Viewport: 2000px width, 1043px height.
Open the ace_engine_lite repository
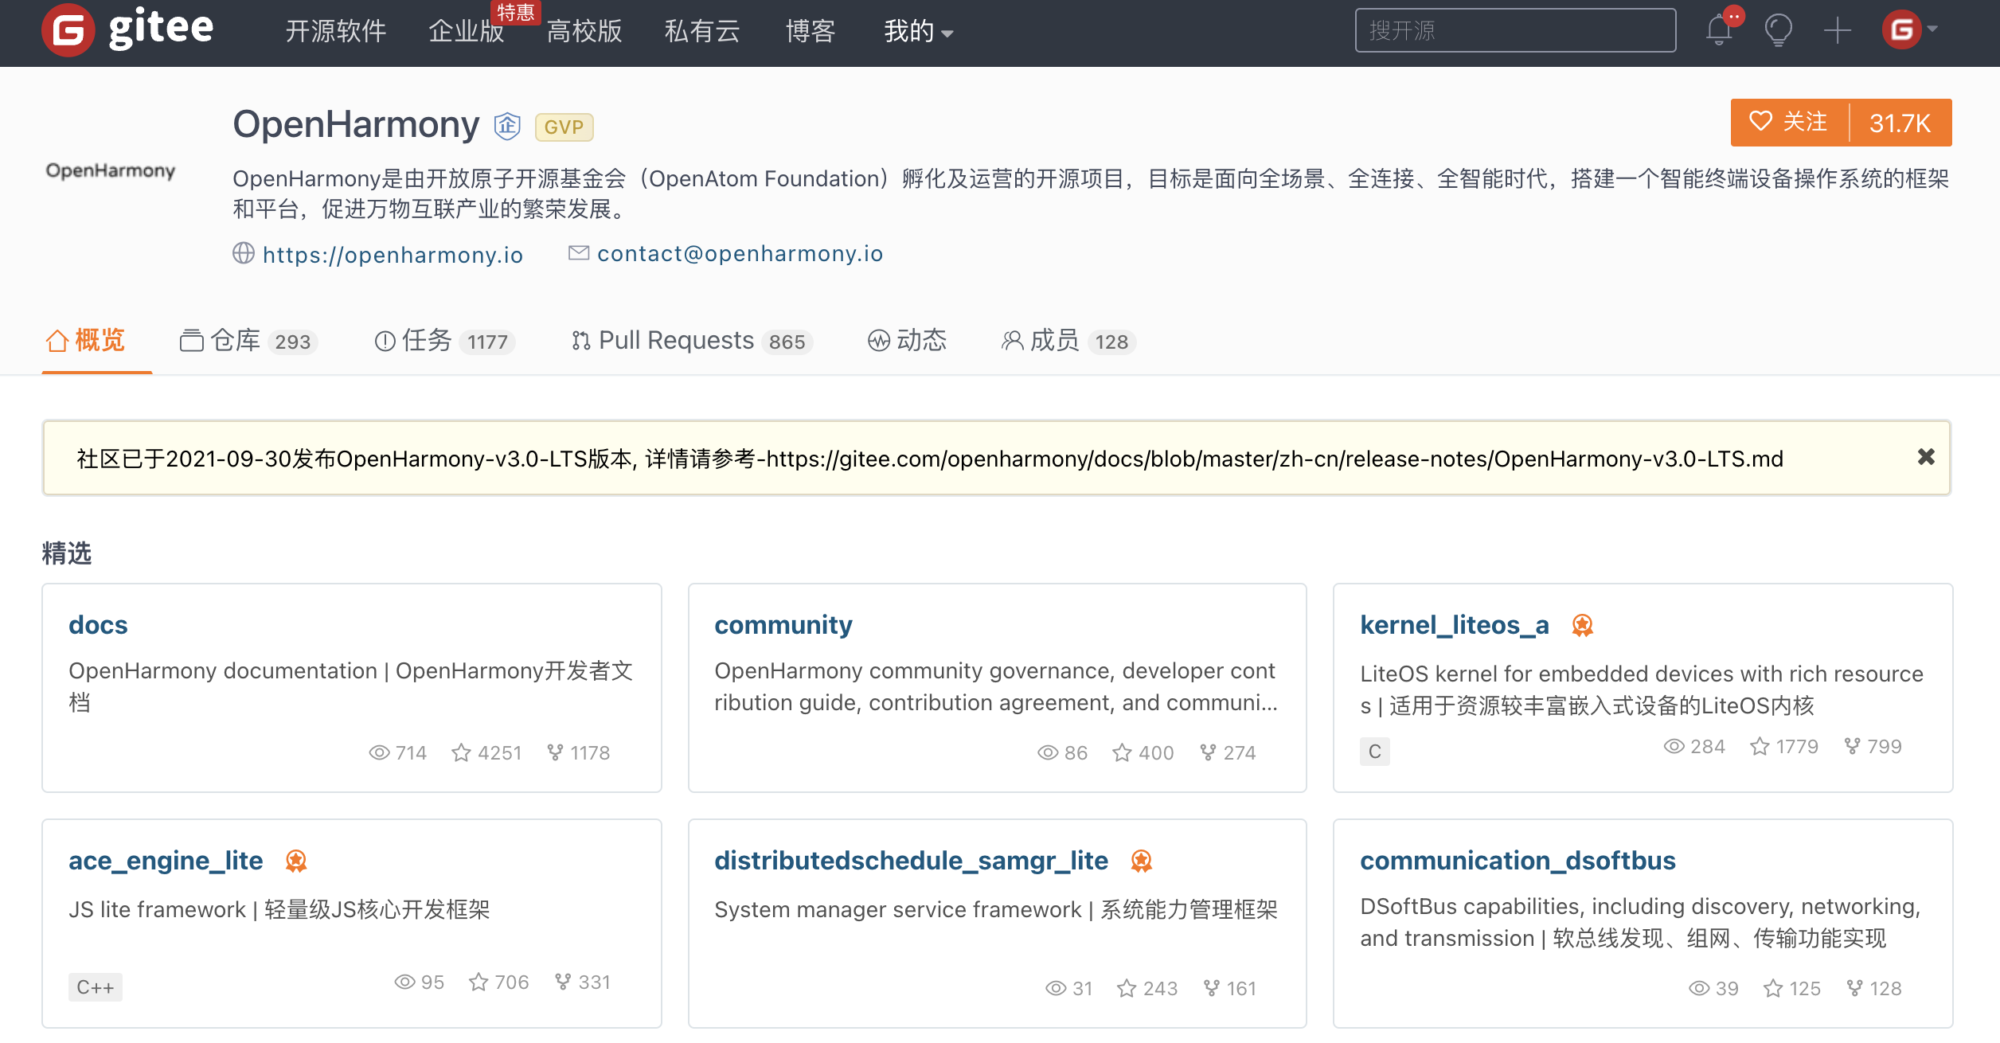tap(165, 861)
